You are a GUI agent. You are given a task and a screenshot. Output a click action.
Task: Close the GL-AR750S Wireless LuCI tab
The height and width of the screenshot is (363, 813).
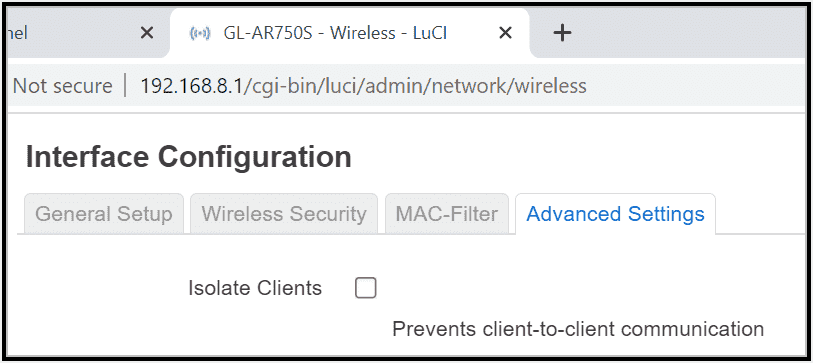(505, 33)
